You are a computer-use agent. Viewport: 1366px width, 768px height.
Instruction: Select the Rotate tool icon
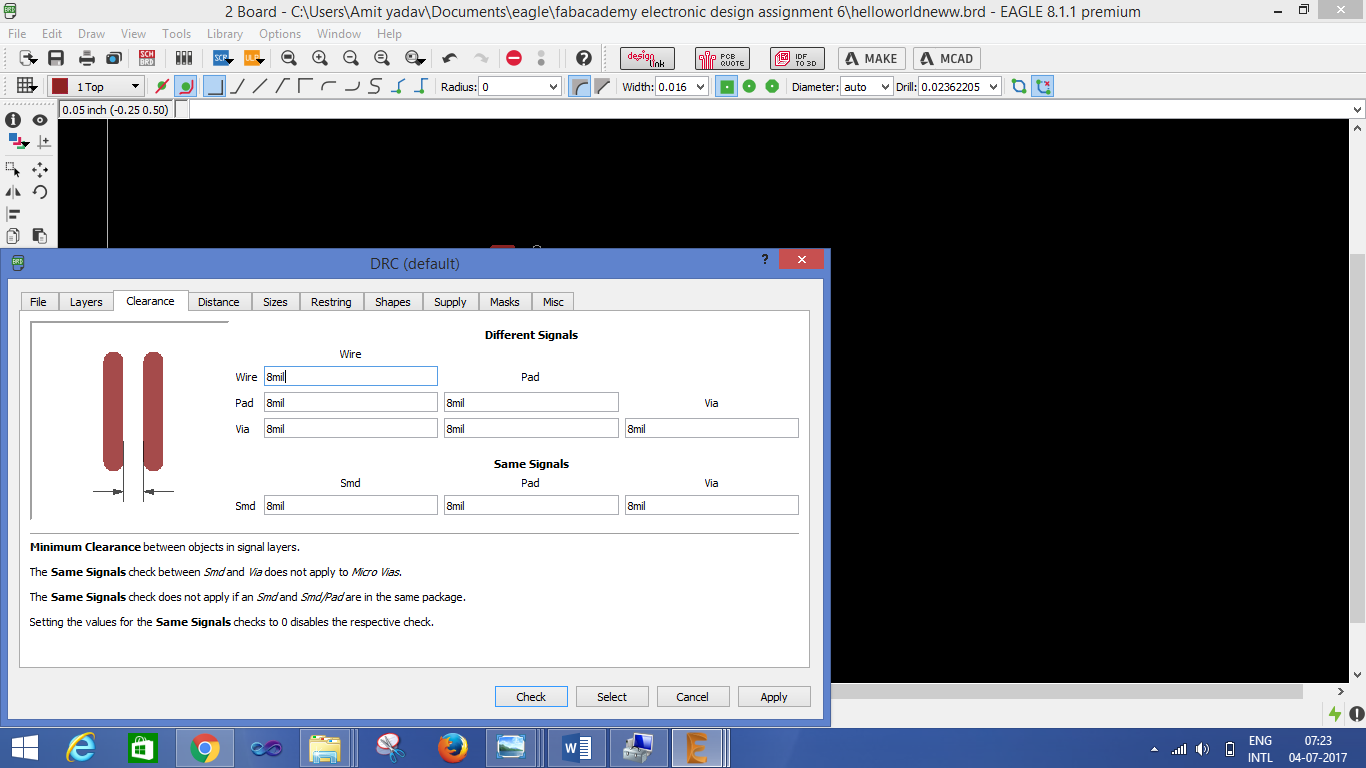coord(40,192)
